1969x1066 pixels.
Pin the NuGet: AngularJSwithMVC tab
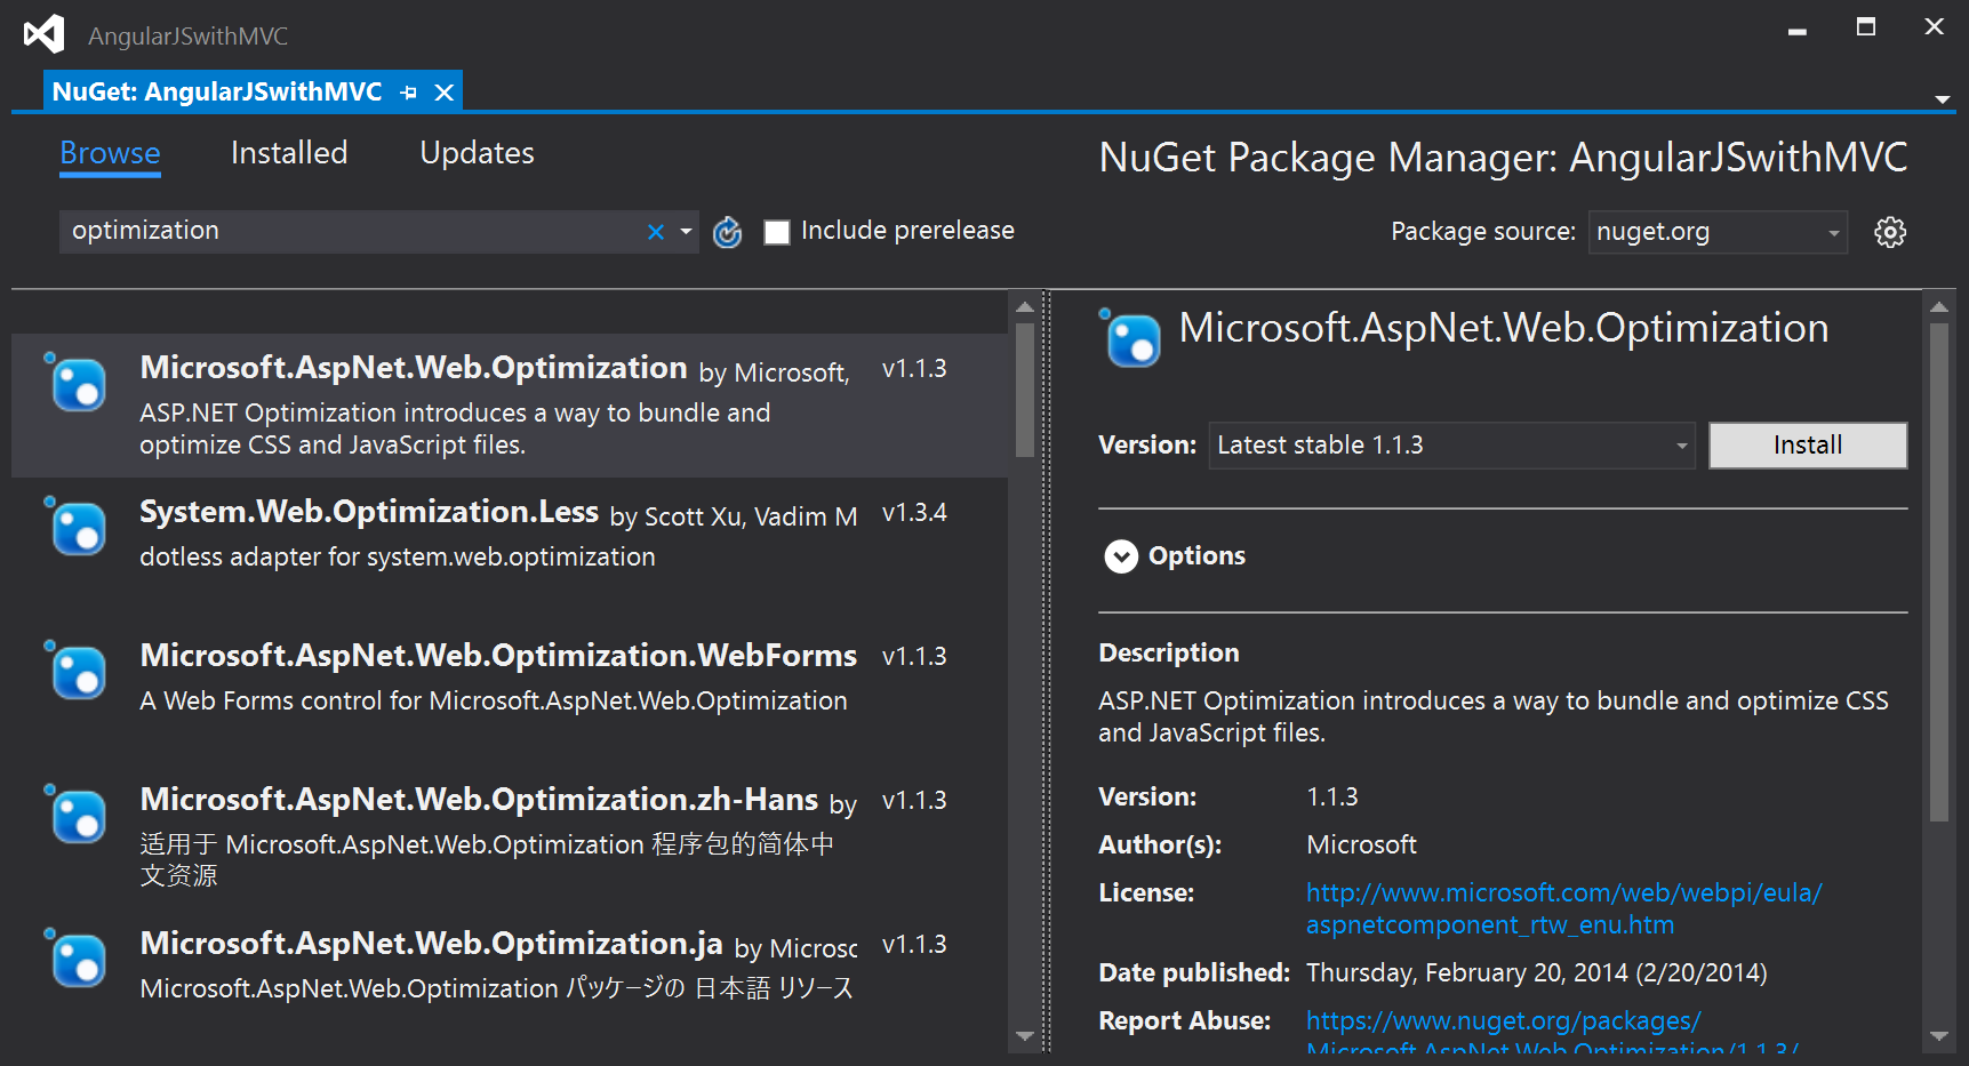point(408,92)
